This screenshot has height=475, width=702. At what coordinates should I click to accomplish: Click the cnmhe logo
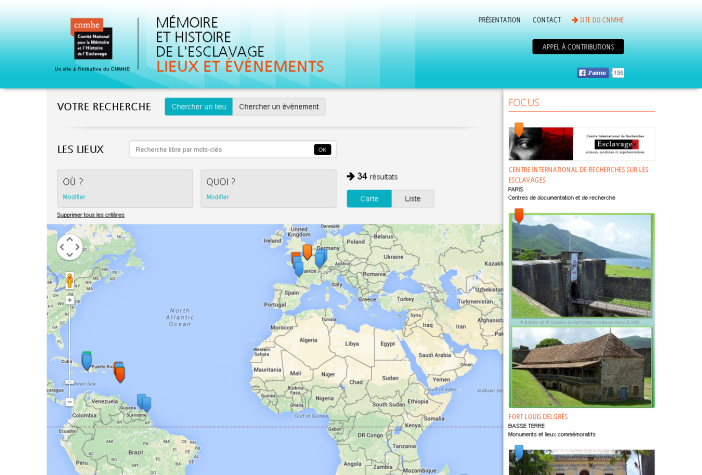[92, 39]
